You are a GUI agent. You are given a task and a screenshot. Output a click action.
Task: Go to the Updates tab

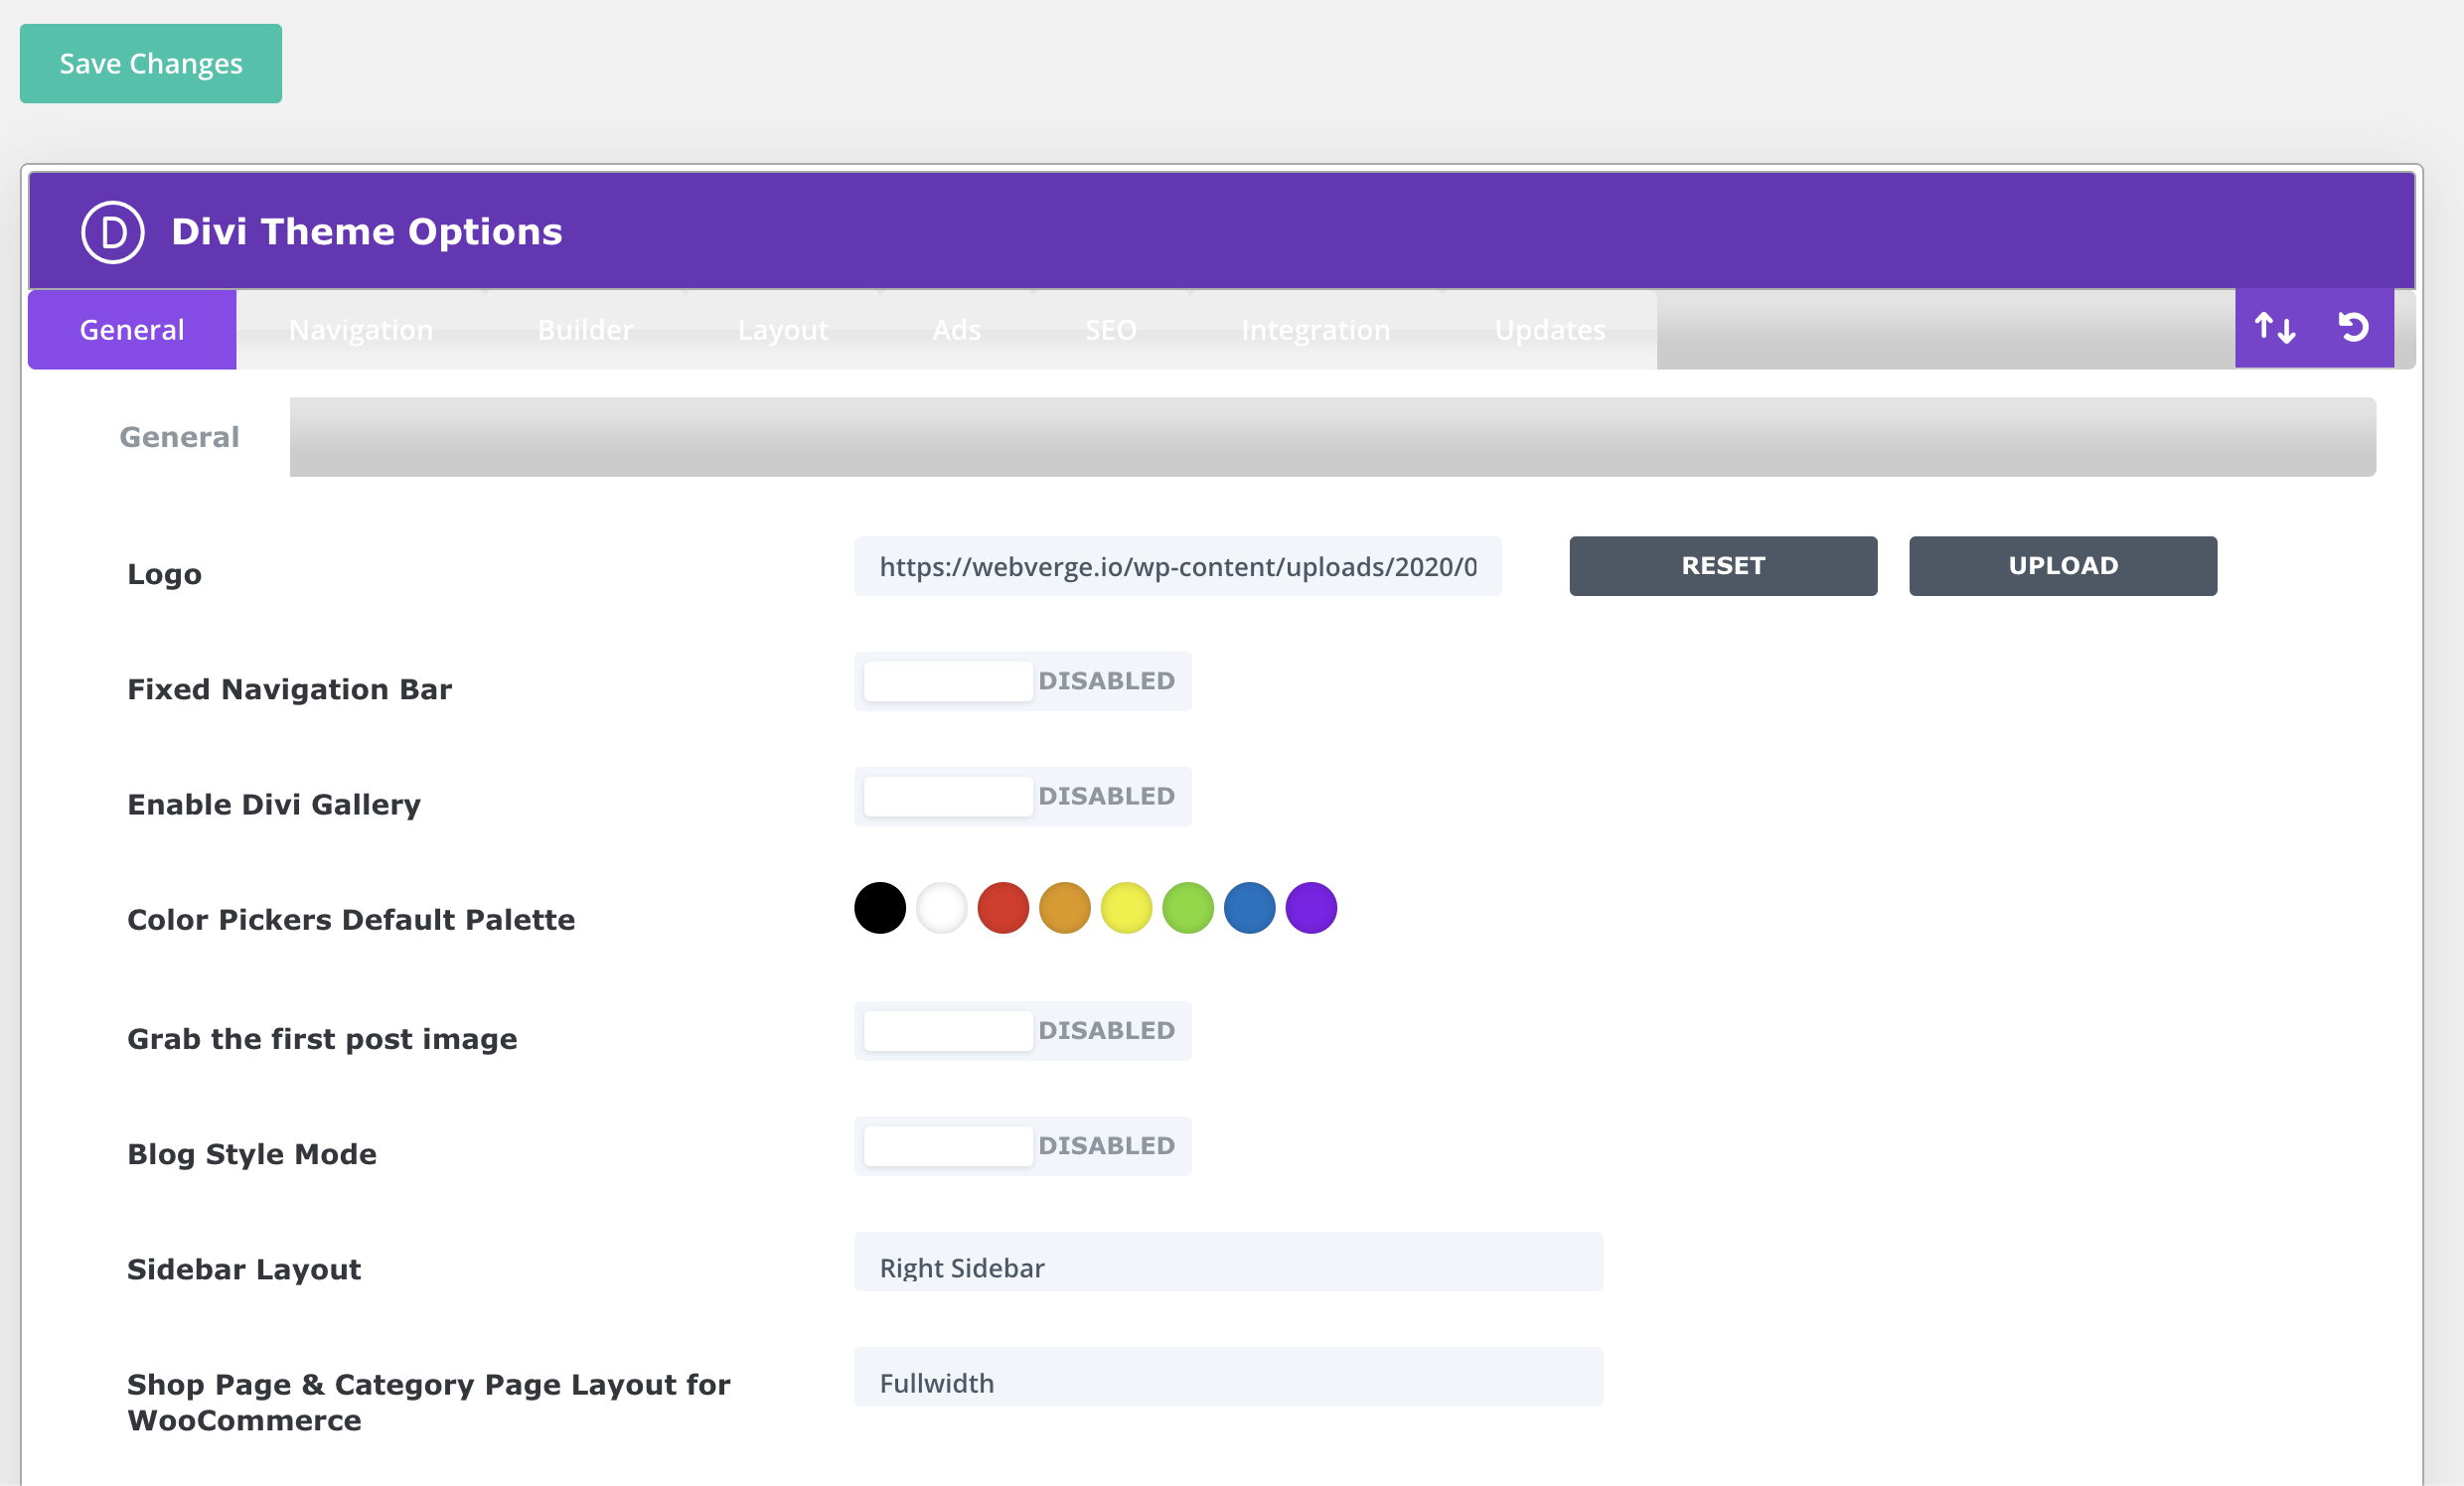(1549, 330)
